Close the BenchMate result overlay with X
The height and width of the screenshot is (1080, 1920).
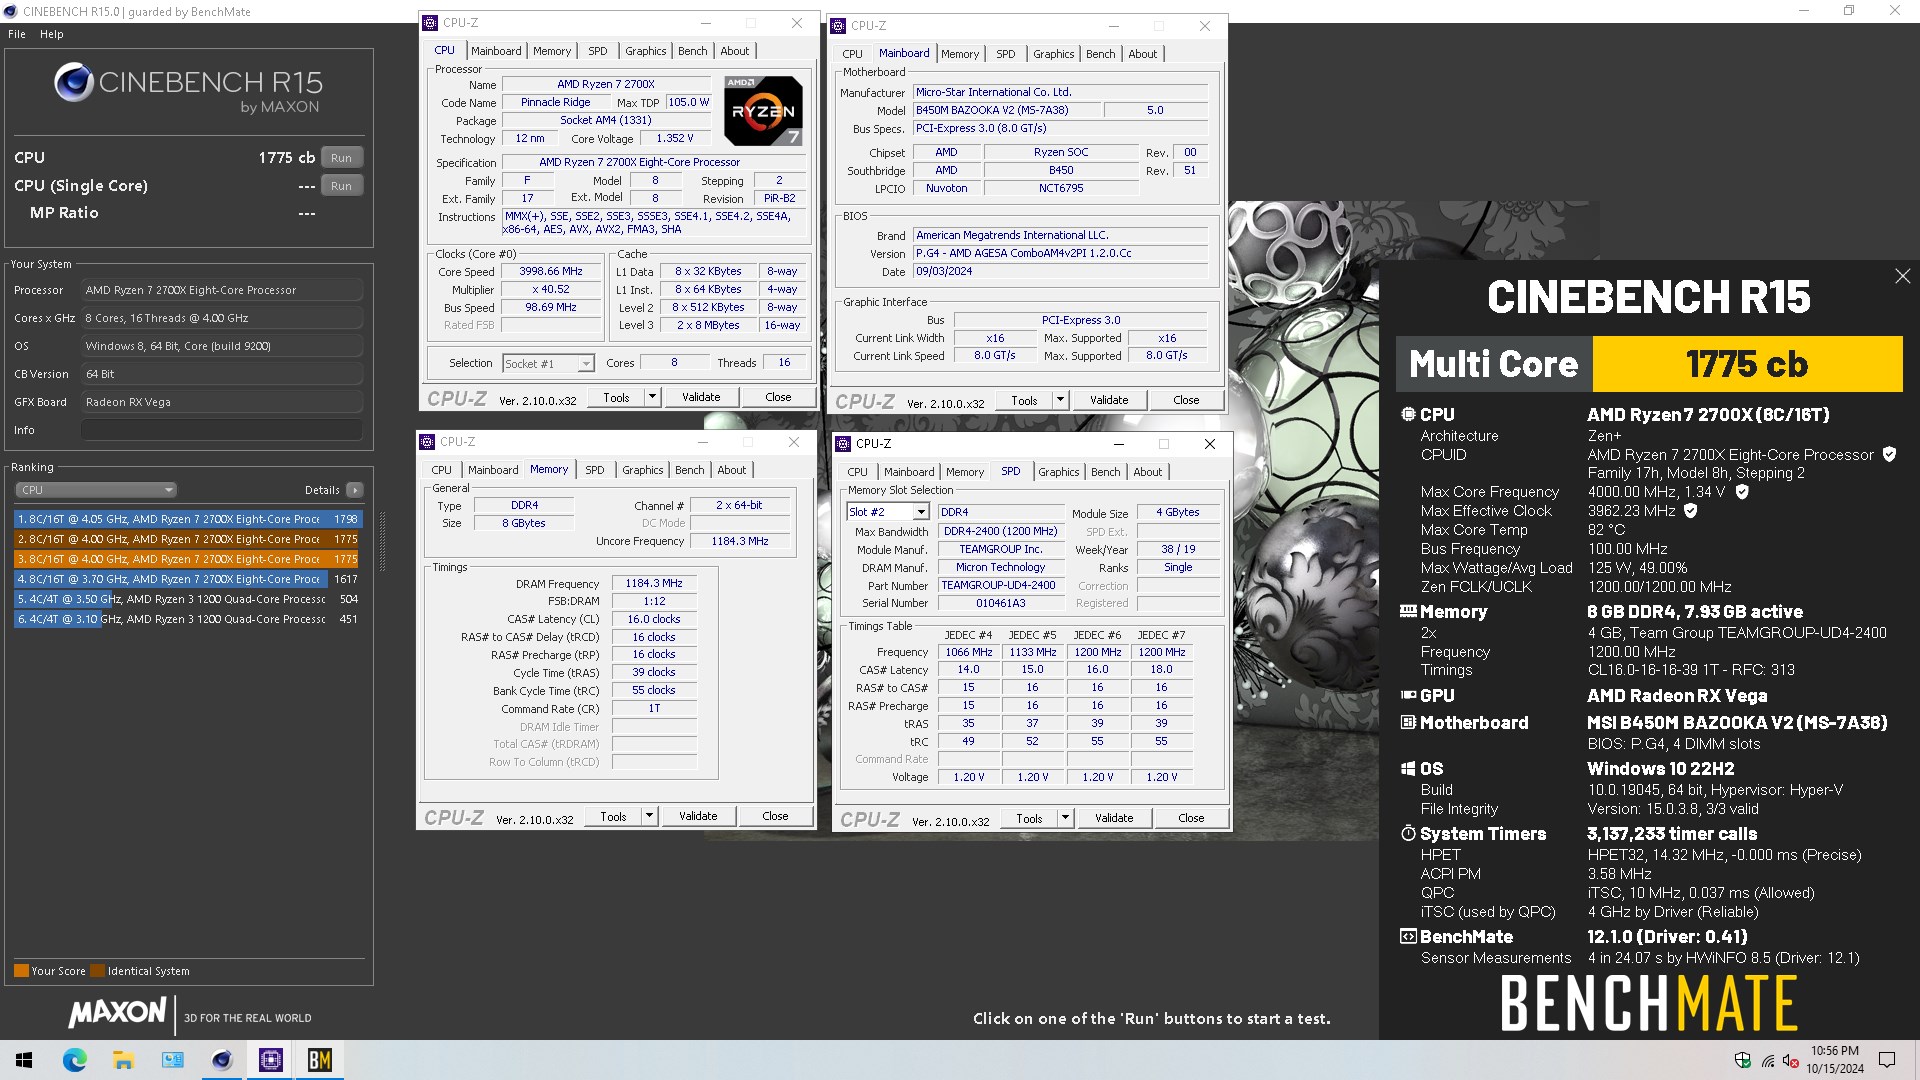tap(1902, 276)
